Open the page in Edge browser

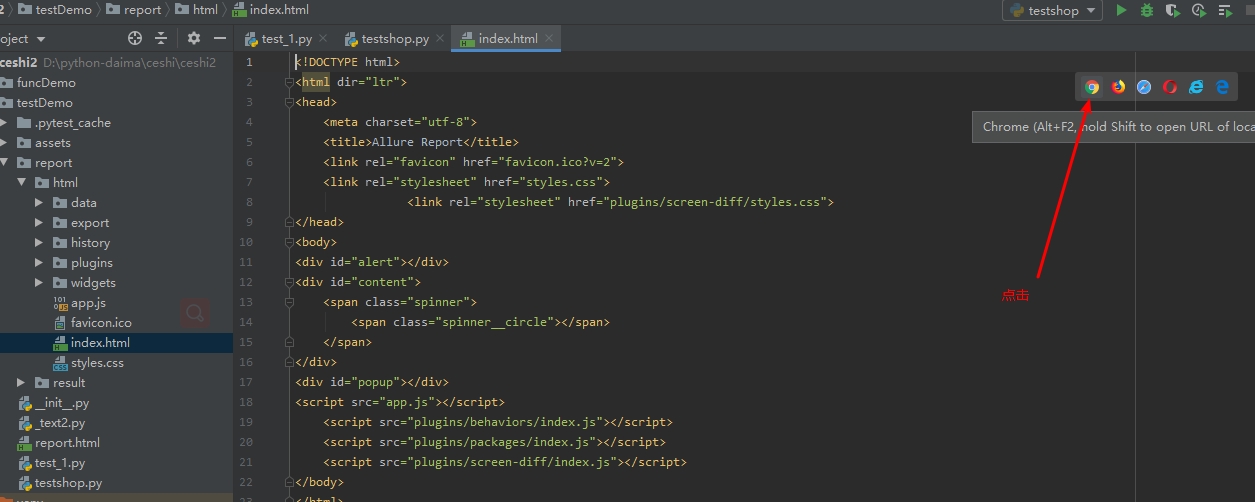pos(1222,87)
